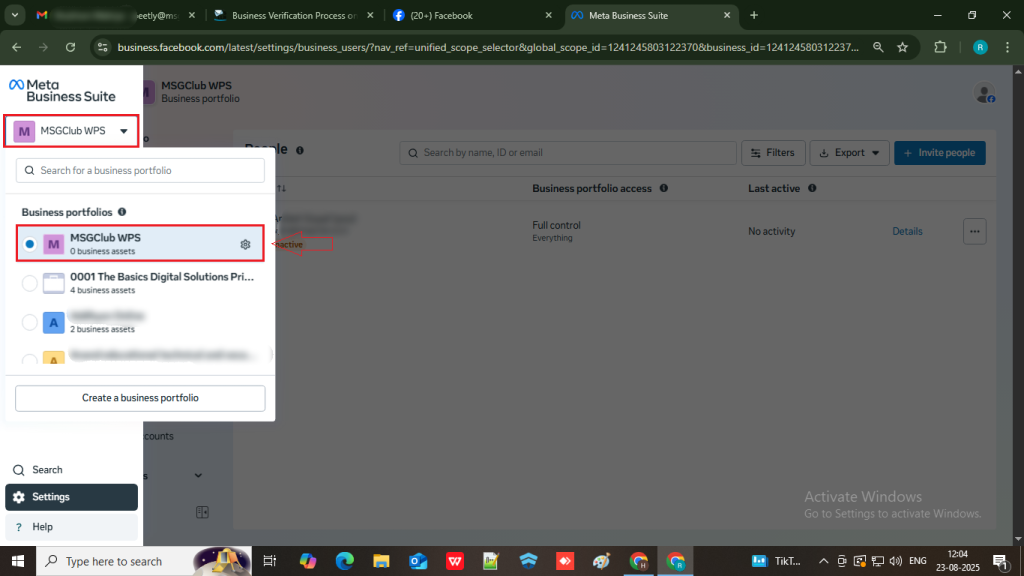This screenshot has width=1024, height=576.
Task: Click the three-dot more options button
Action: [x=975, y=231]
